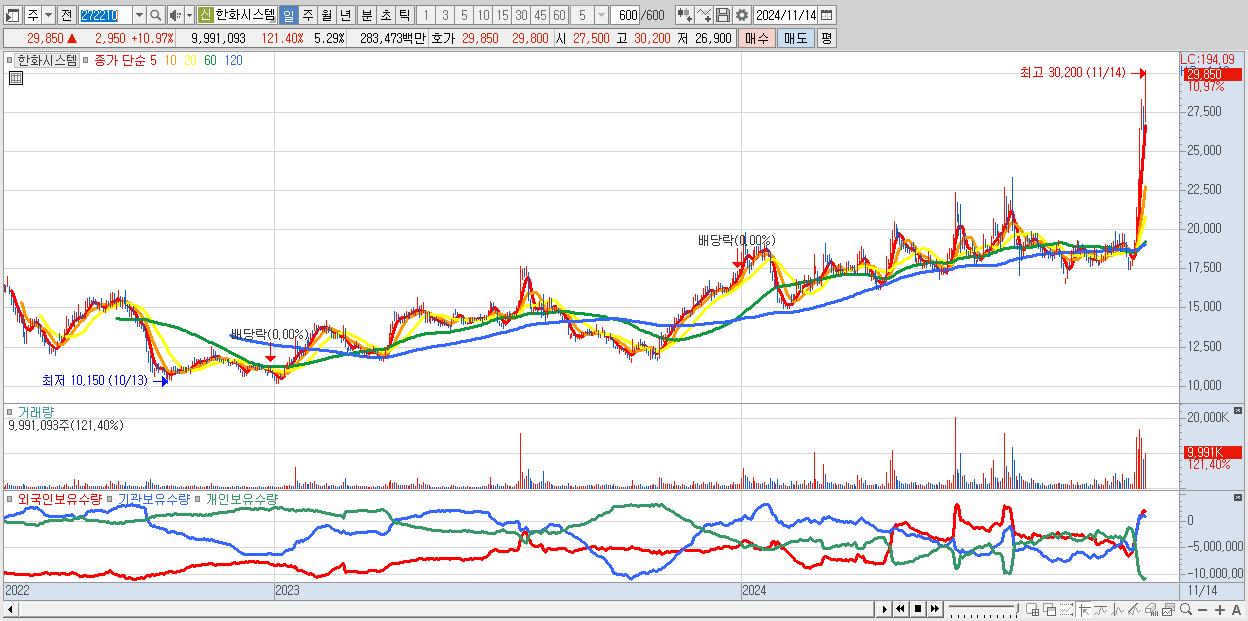1248x621 pixels.
Task: Click the overlapping windows icon in bottom toolbar
Action: [1050, 609]
